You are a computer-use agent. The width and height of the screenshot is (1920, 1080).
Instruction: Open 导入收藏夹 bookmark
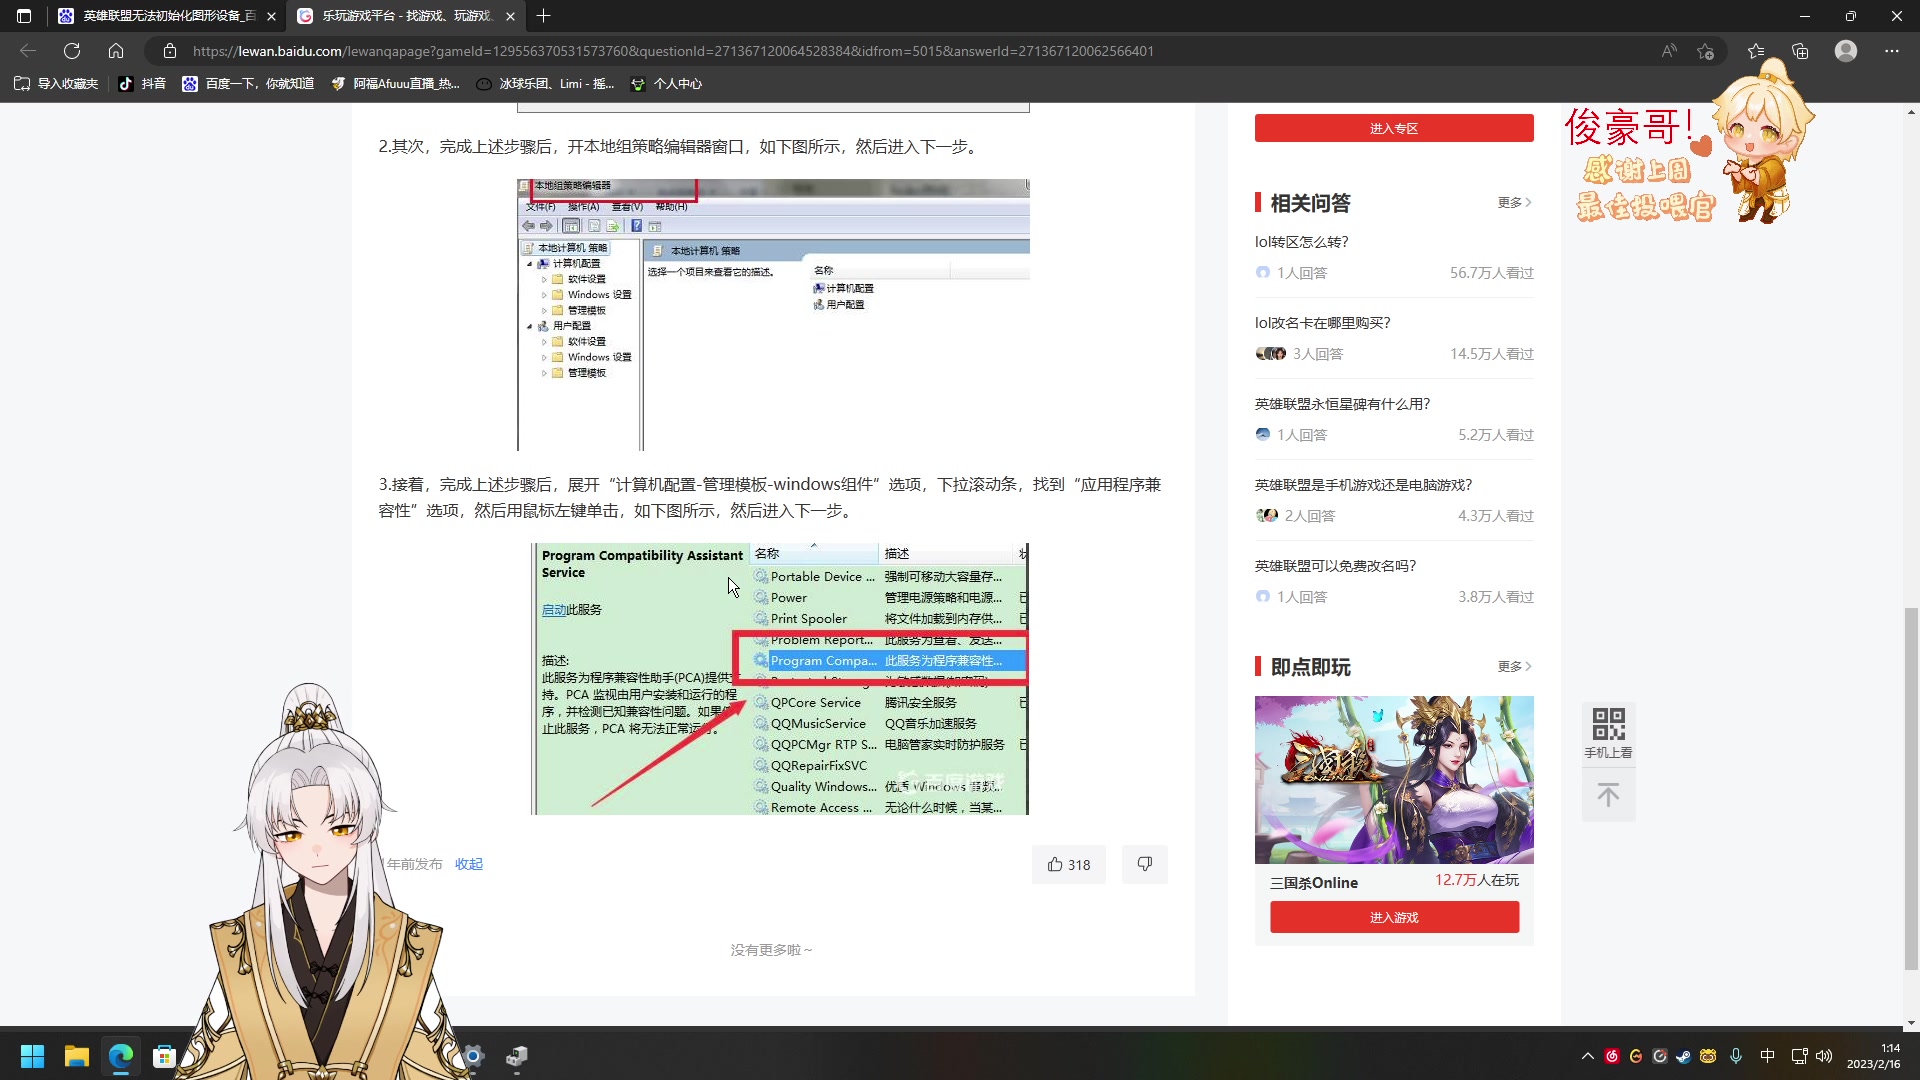[56, 84]
